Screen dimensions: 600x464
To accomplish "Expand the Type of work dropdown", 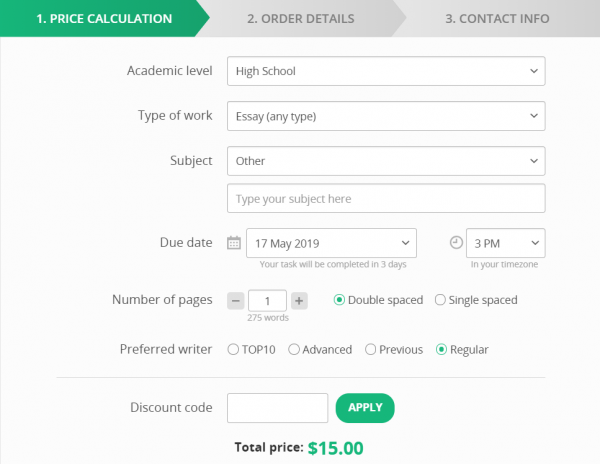I will [386, 116].
